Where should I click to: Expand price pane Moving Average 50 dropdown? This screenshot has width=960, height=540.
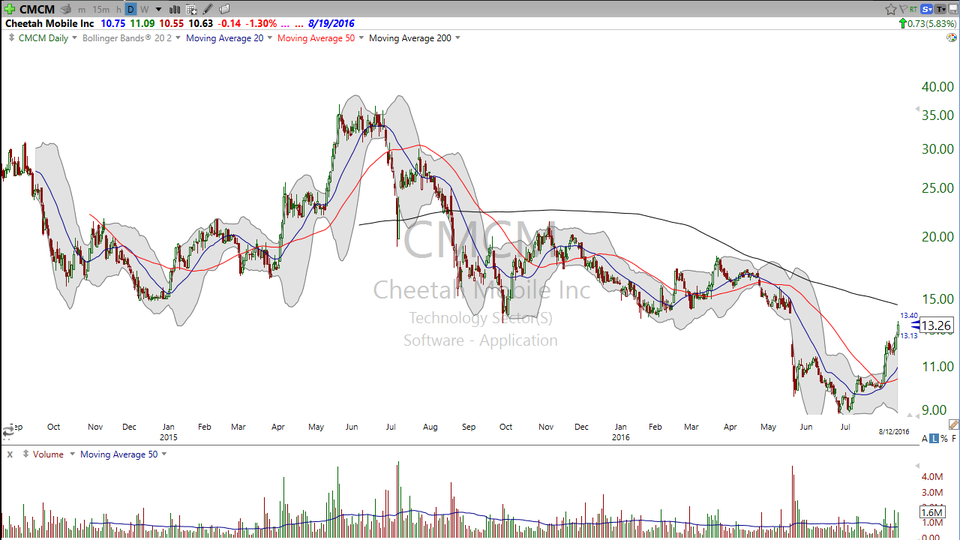361,38
